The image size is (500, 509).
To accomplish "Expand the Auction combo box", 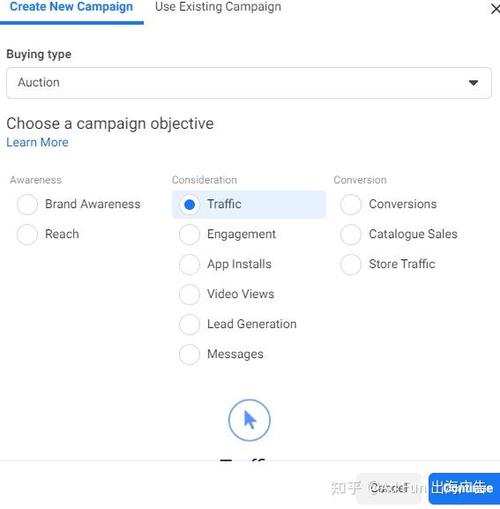I will (249, 83).
